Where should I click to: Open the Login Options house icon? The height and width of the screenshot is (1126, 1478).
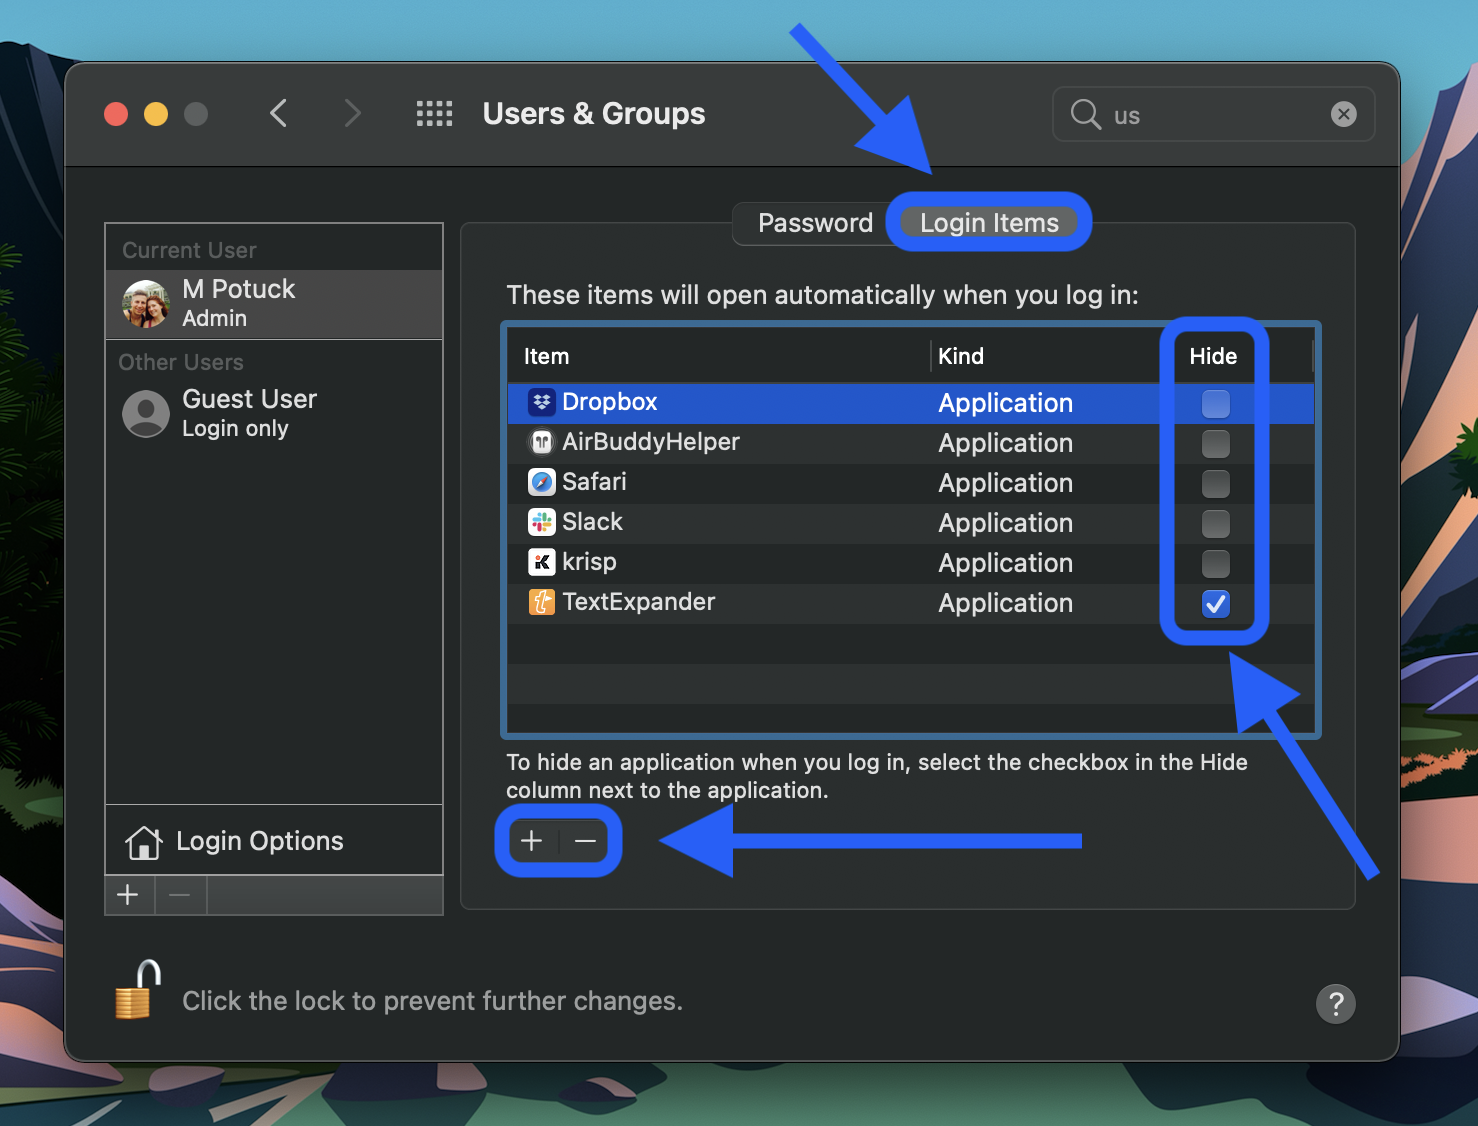coord(145,841)
